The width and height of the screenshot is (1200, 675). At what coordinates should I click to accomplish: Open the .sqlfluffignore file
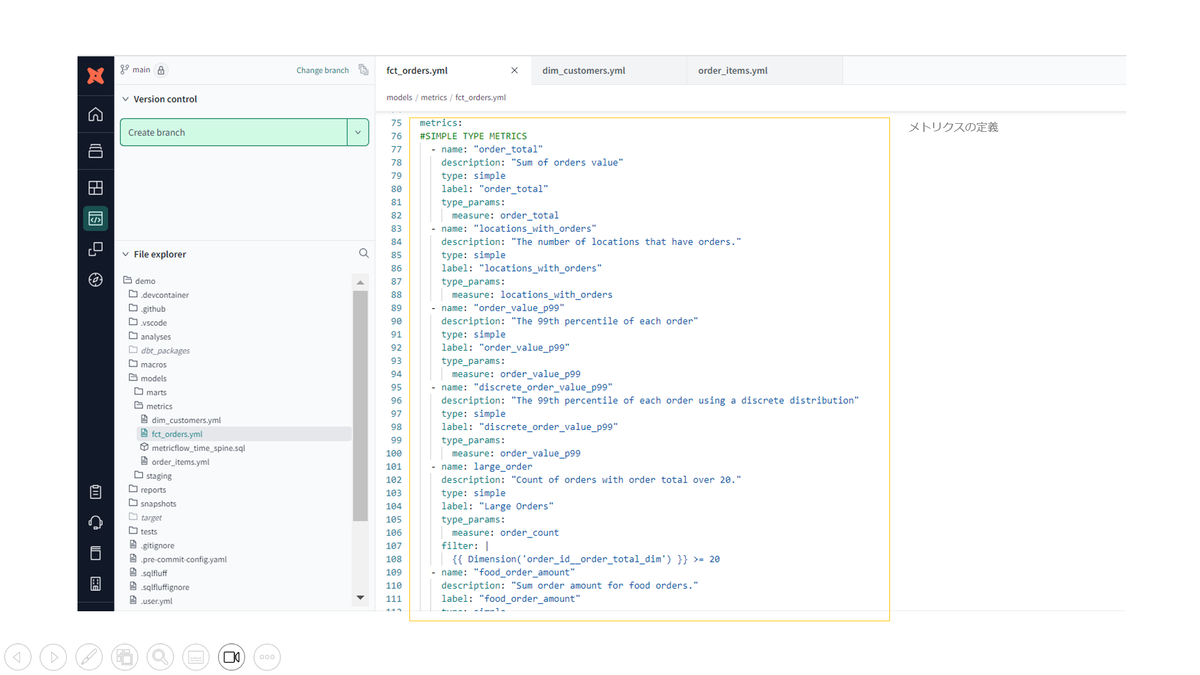(x=158, y=587)
